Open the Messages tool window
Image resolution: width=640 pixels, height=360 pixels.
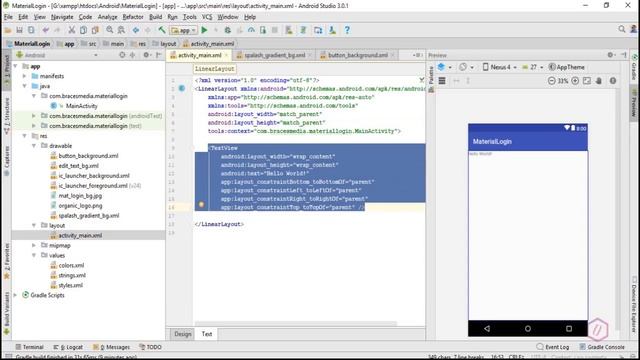coord(111,347)
